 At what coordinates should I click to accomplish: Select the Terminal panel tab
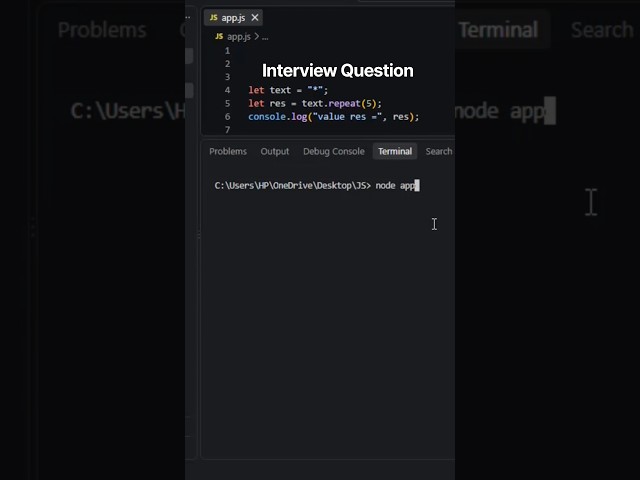pyautogui.click(x=395, y=151)
